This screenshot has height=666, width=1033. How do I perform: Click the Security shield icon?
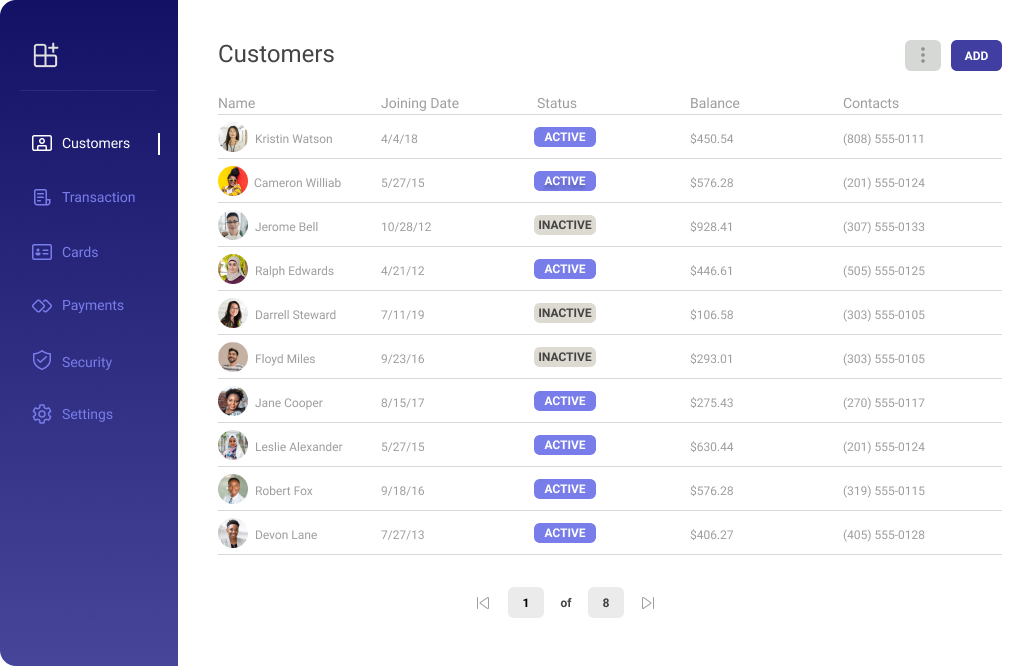click(42, 361)
